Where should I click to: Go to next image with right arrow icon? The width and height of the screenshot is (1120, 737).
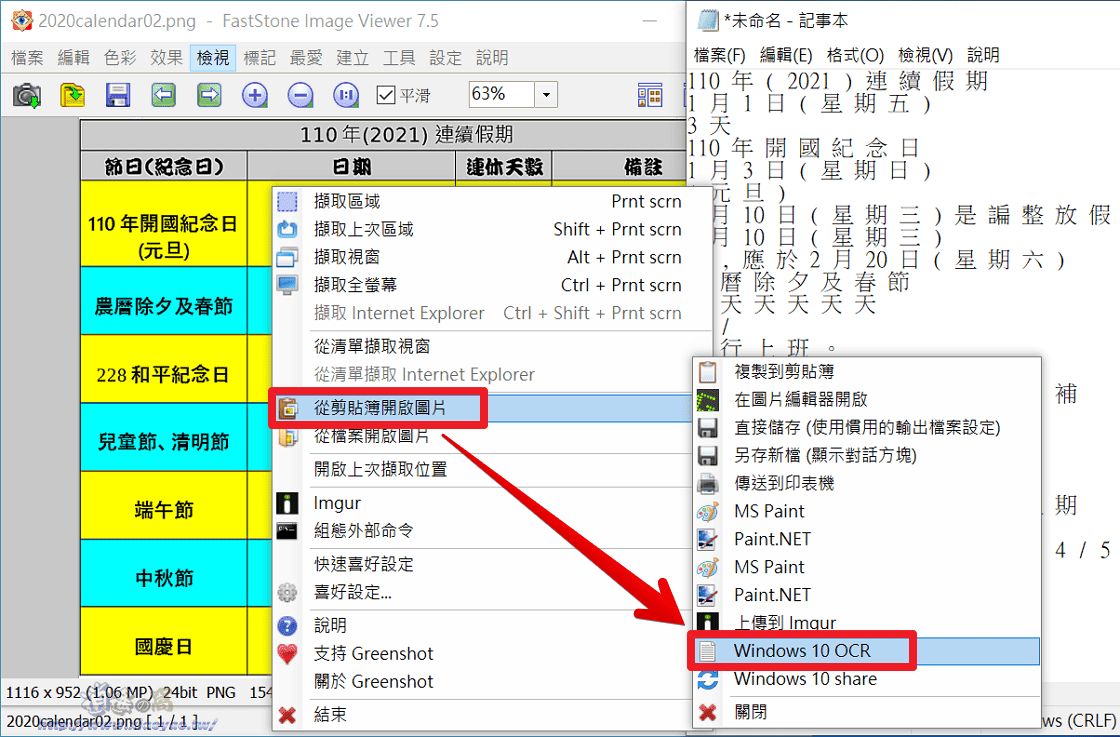209,94
